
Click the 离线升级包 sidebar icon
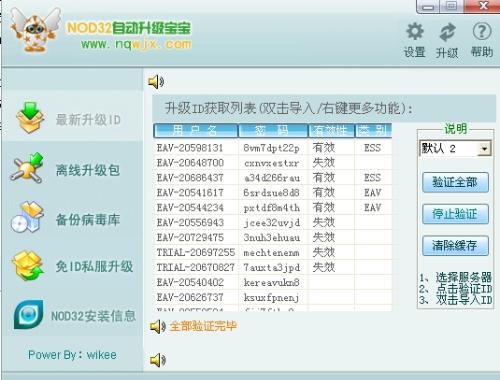28,168
